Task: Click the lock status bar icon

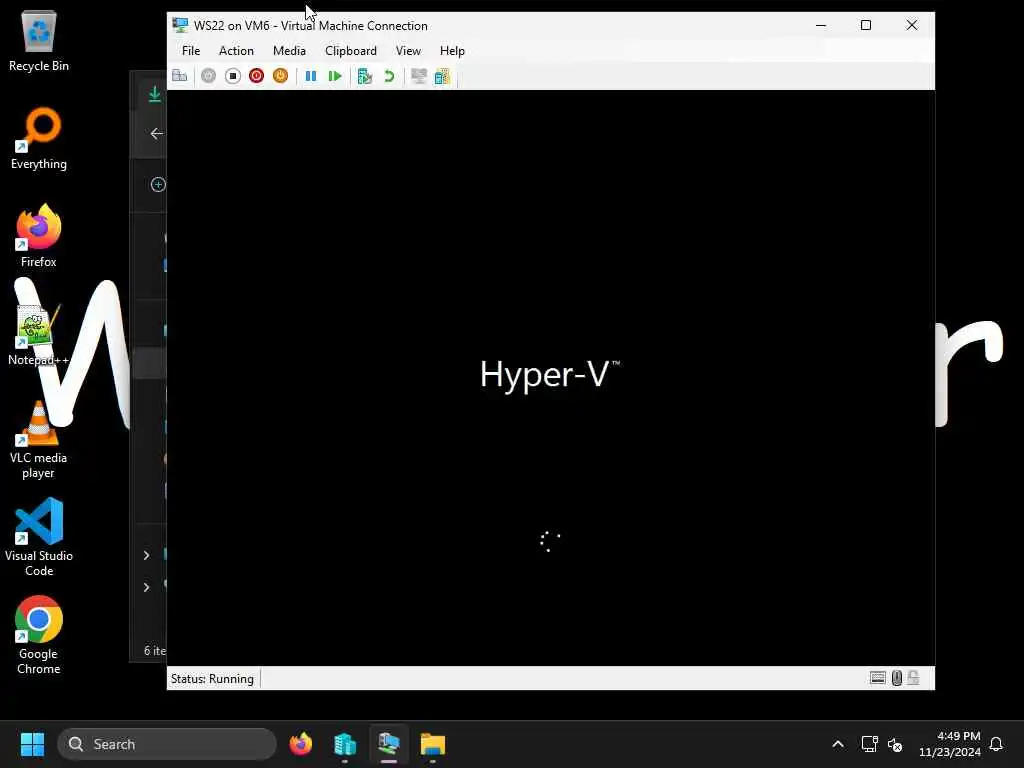Action: [x=914, y=678]
